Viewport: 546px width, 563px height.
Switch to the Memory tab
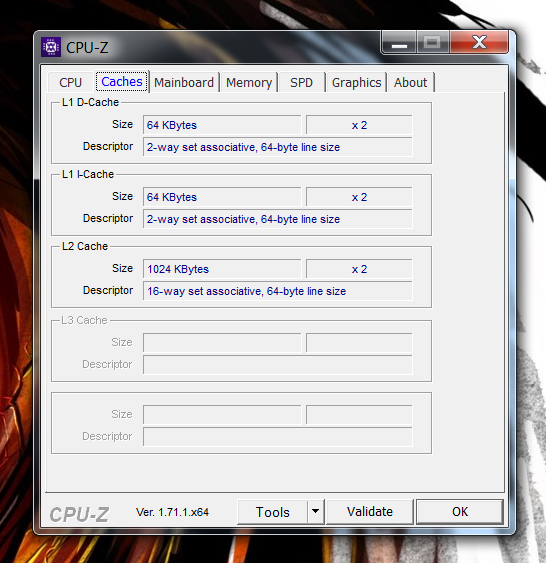[249, 83]
